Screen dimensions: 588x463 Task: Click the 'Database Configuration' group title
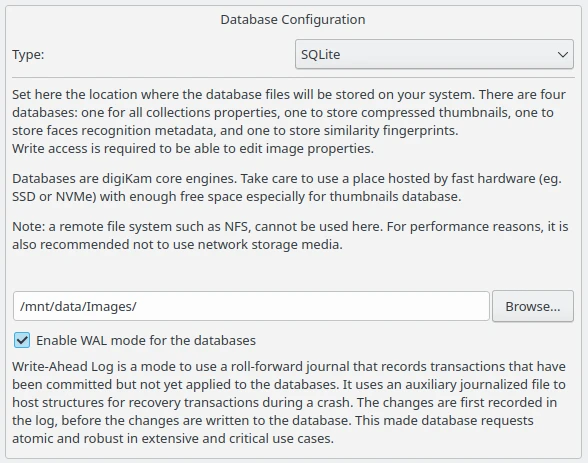click(293, 19)
